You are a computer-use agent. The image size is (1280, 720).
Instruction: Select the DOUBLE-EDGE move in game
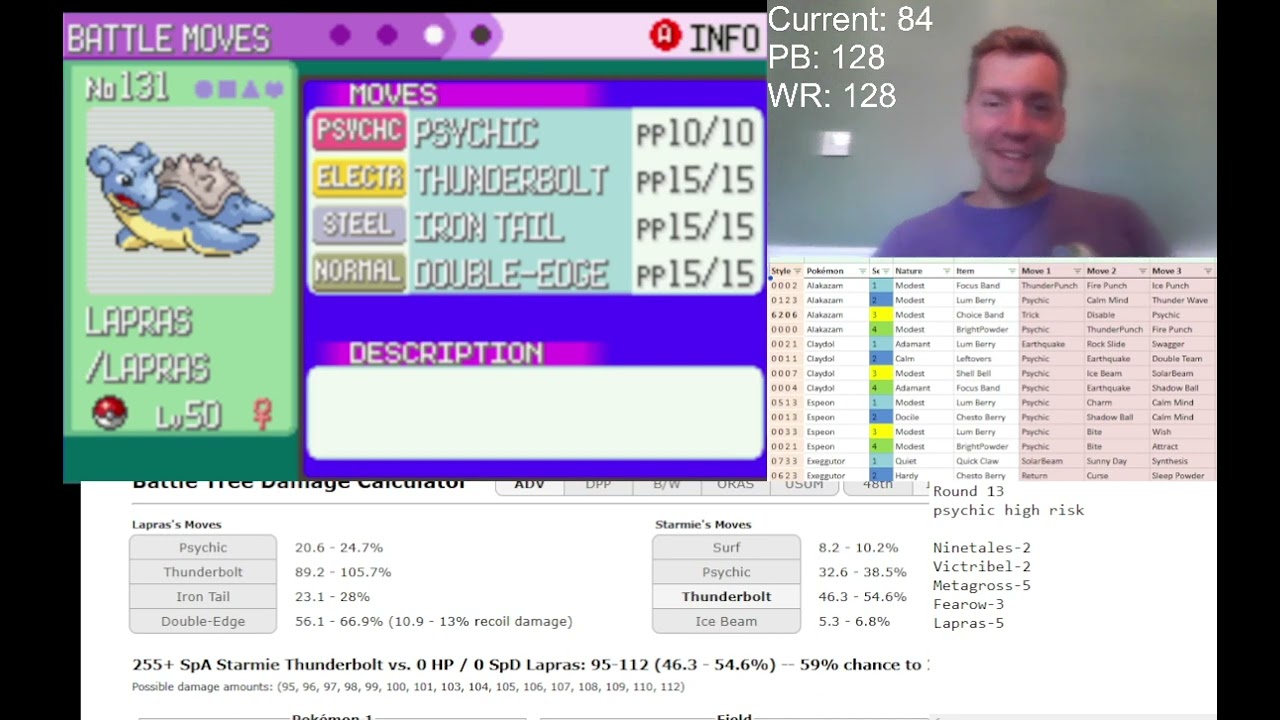[x=511, y=274]
